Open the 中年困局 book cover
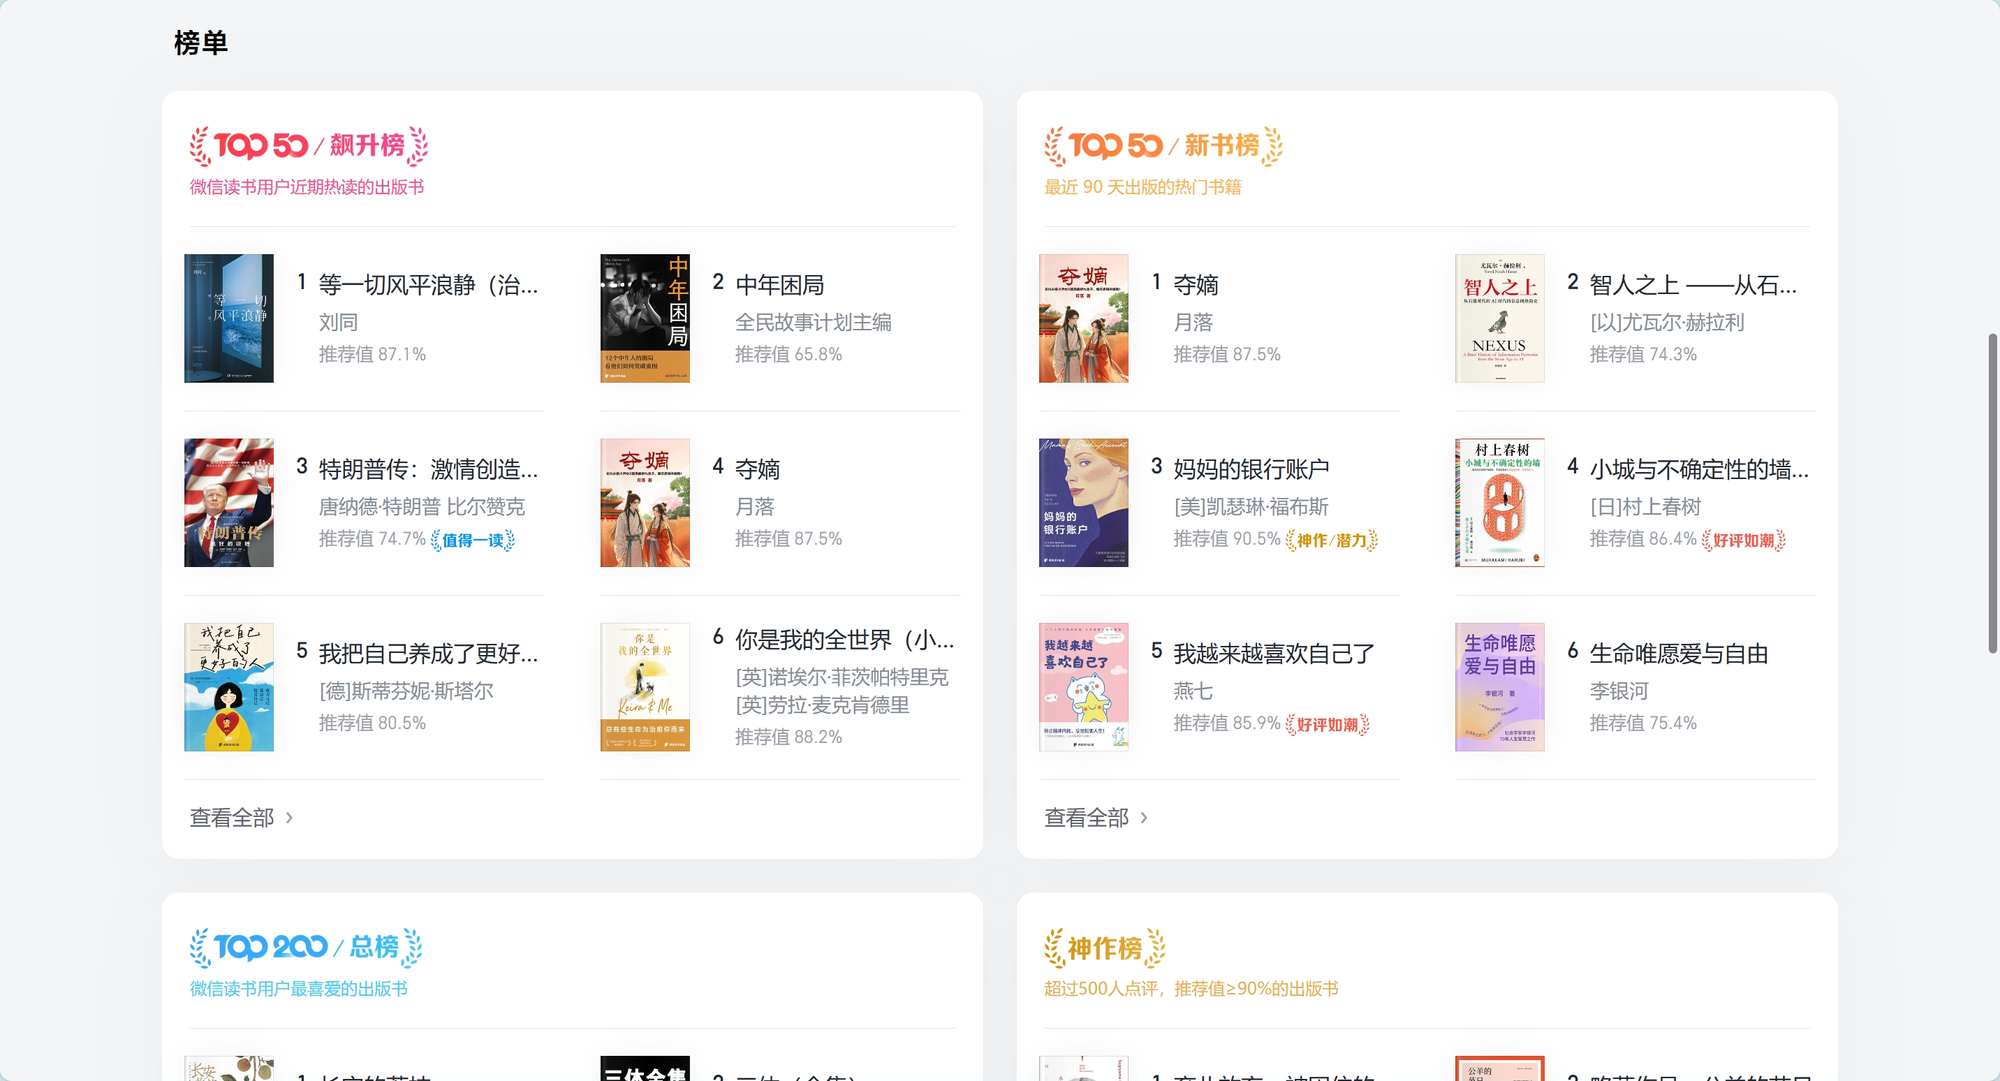Screen dimensions: 2000x1081 pos(645,318)
